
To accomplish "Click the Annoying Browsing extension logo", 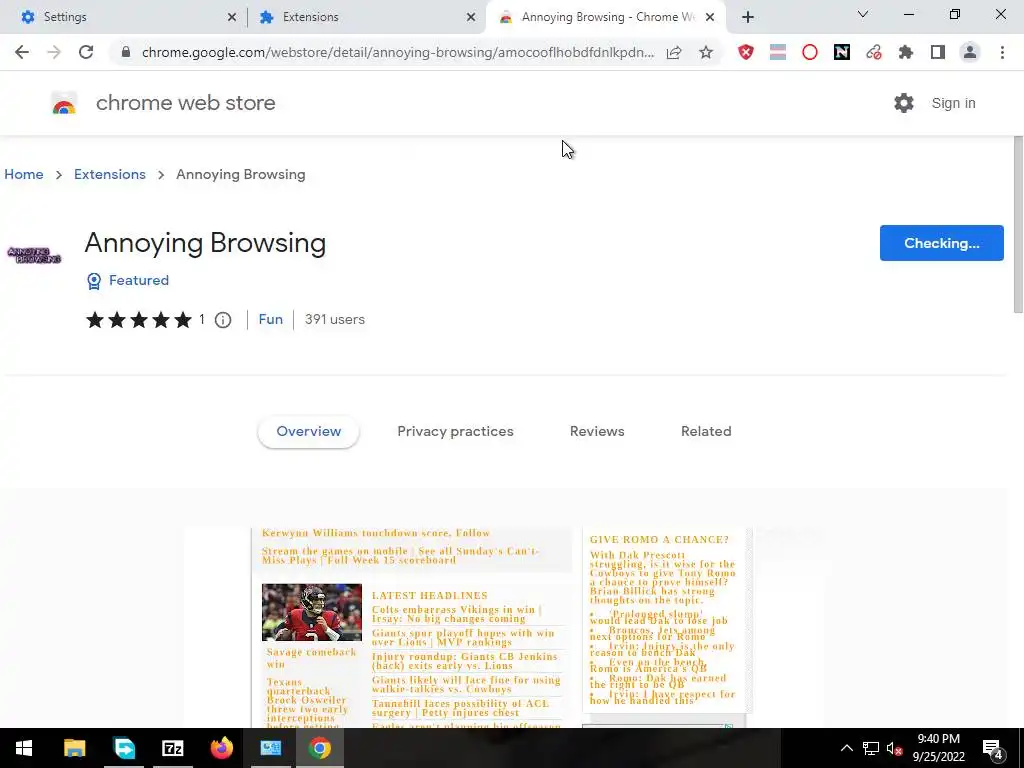I will point(34,255).
